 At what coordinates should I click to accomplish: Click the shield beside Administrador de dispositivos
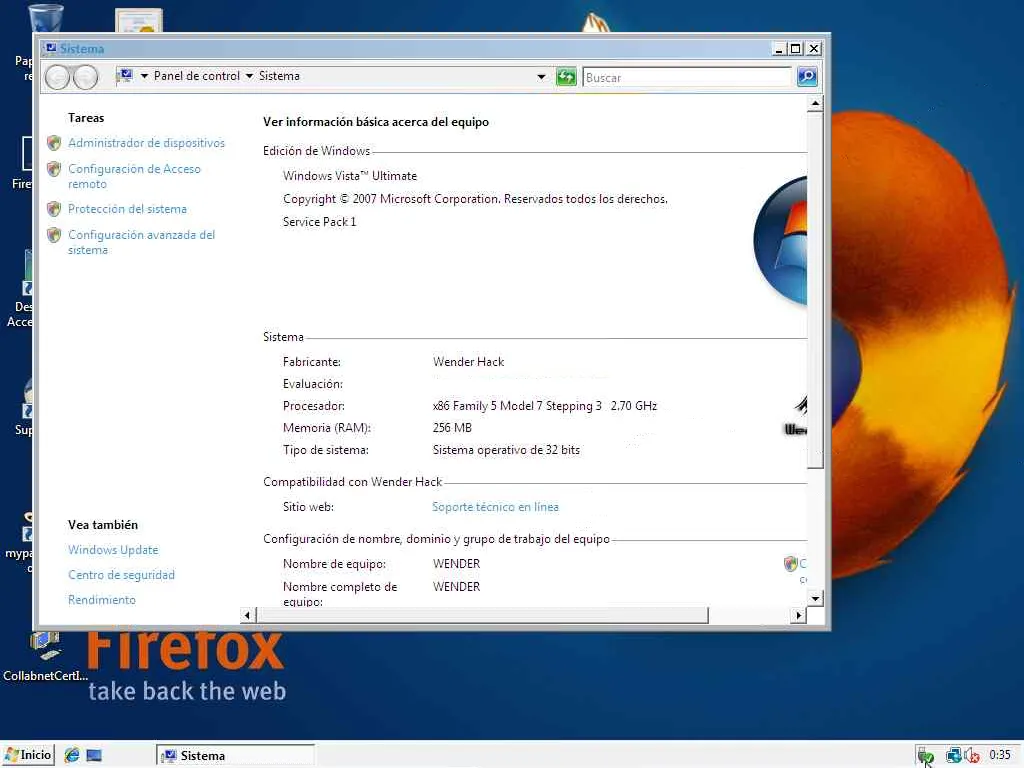pyautogui.click(x=54, y=142)
